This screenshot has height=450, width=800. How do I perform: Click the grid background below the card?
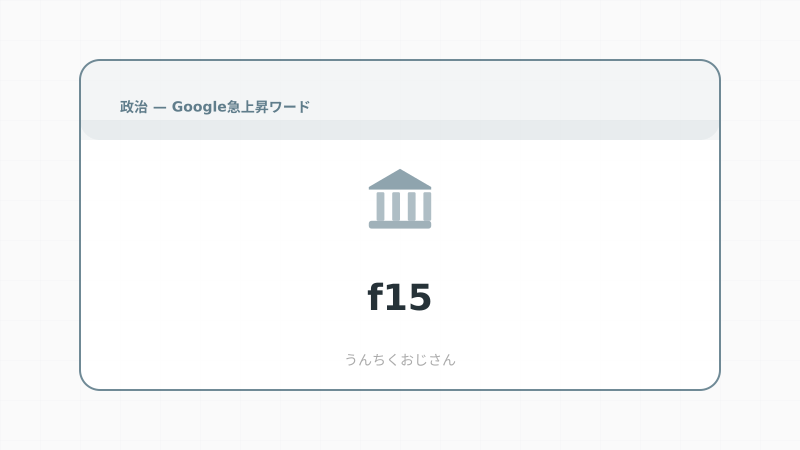(400, 420)
